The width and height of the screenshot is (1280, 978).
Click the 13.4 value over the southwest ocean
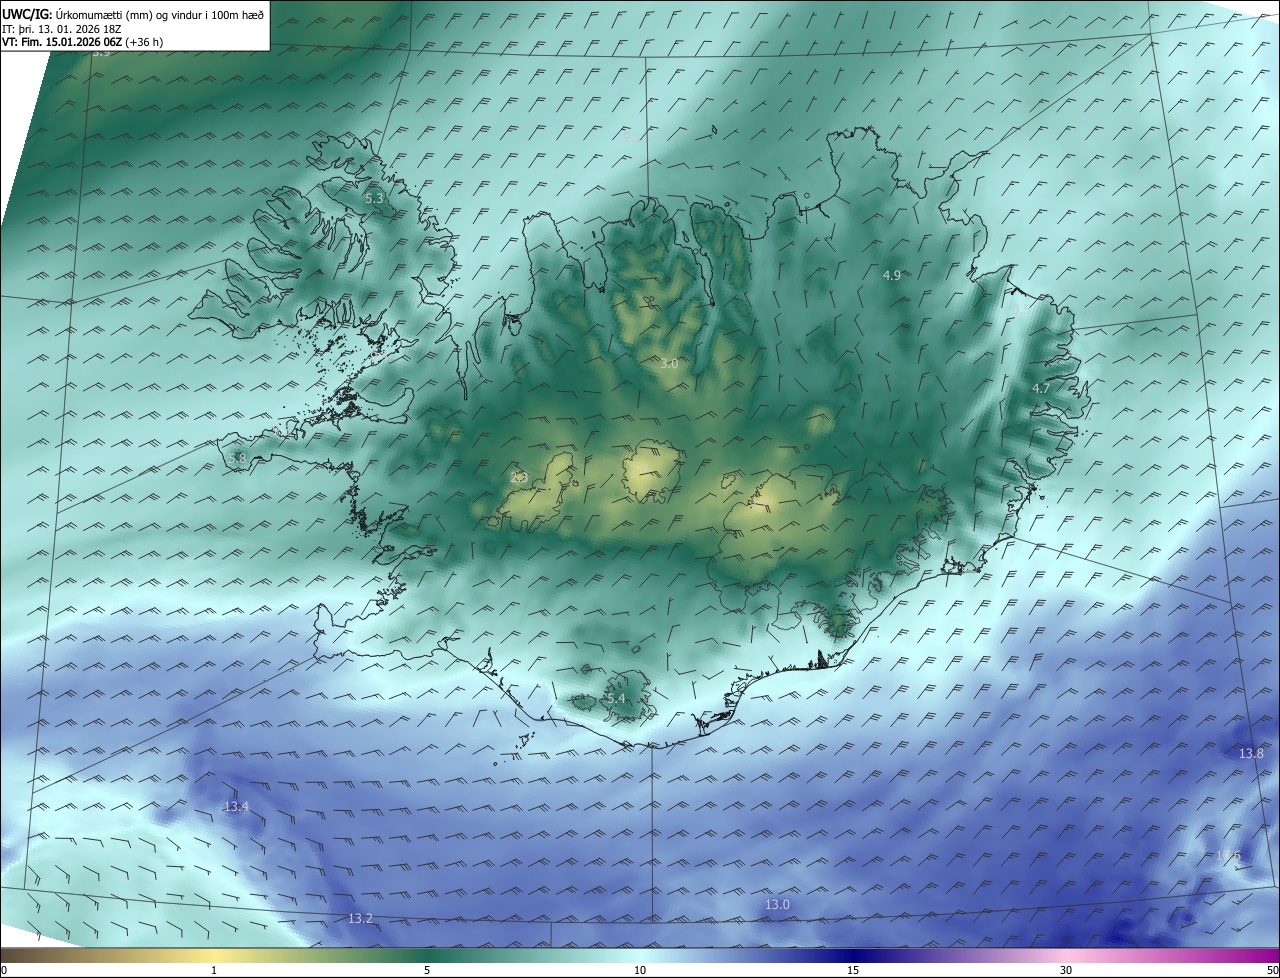point(236,806)
